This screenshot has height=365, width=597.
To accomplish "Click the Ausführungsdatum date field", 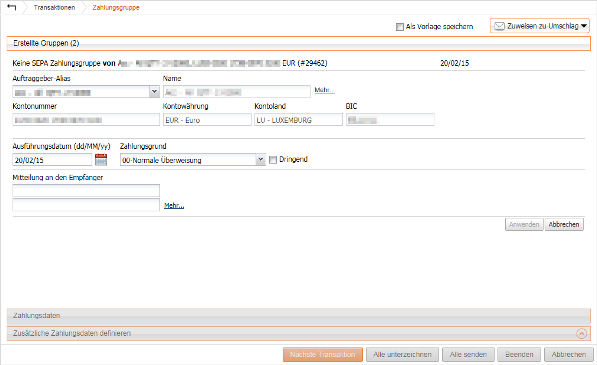I will [52, 160].
